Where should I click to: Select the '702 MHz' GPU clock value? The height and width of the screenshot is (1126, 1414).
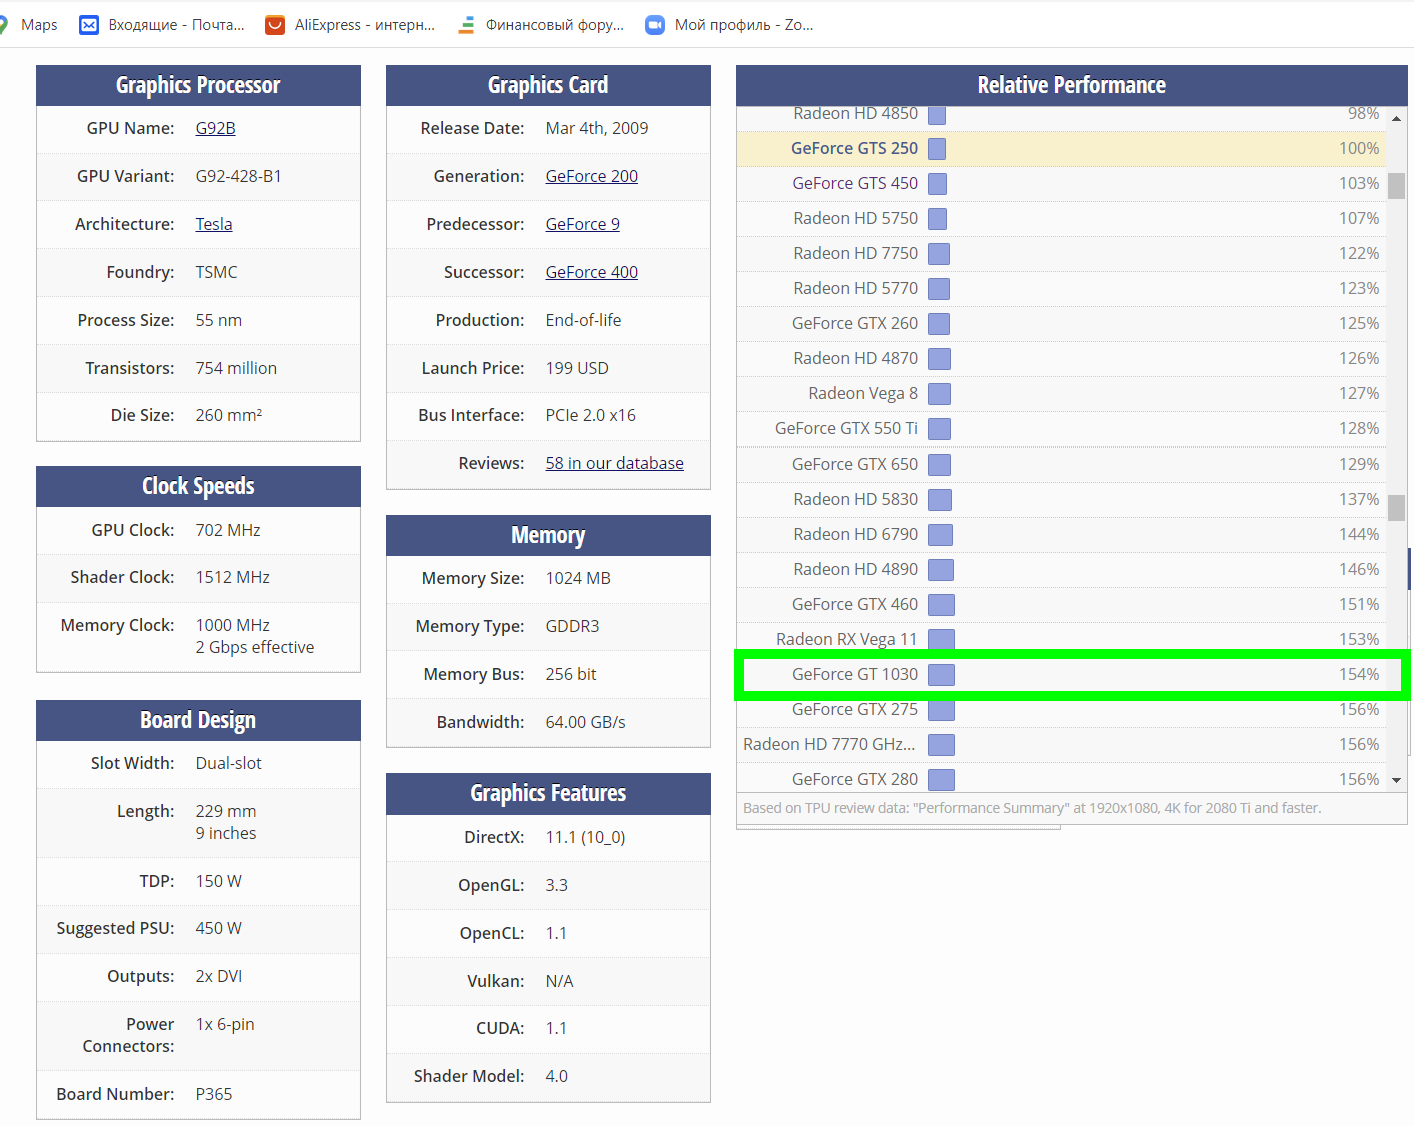click(x=227, y=530)
